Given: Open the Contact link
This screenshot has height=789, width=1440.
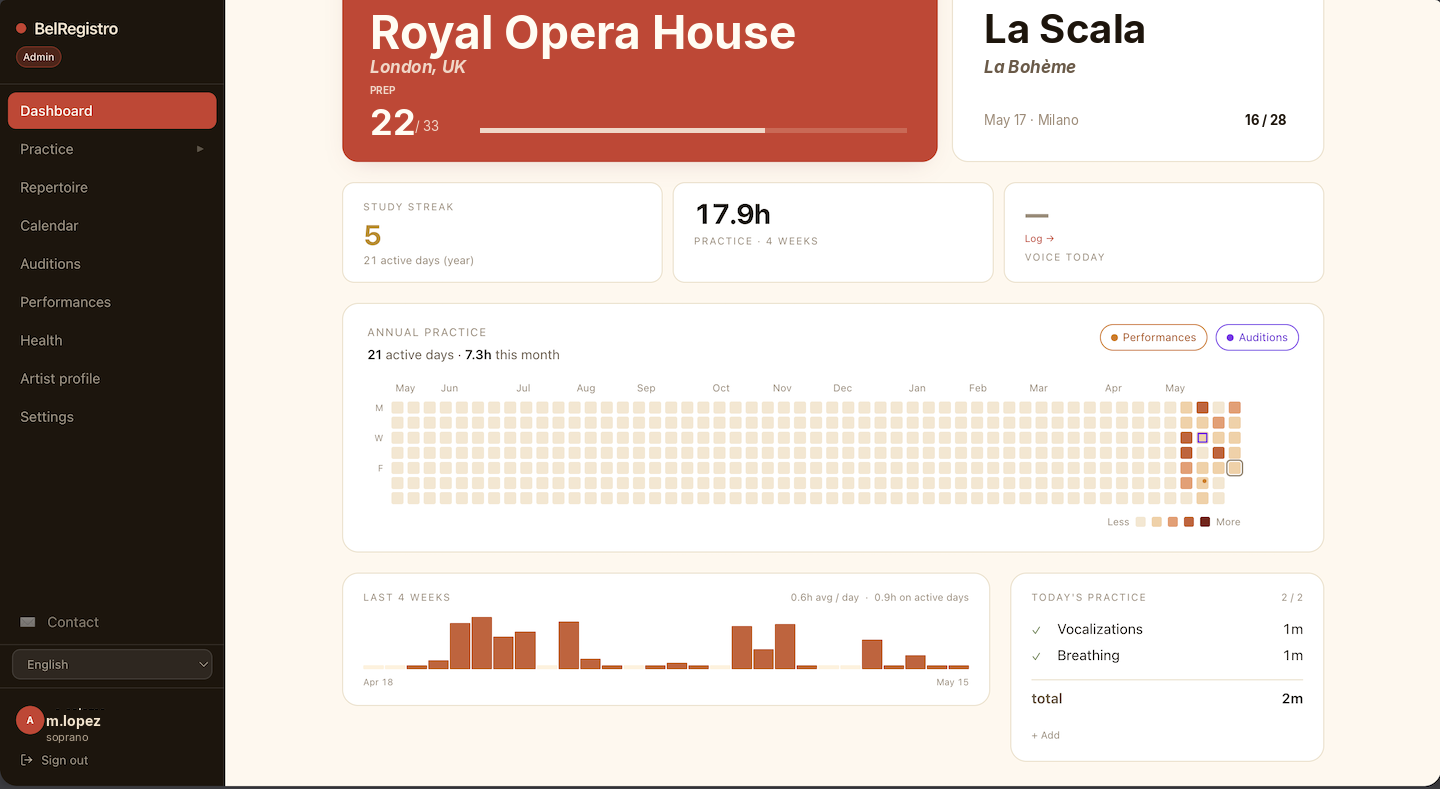Looking at the screenshot, I should pyautogui.click(x=73, y=622).
